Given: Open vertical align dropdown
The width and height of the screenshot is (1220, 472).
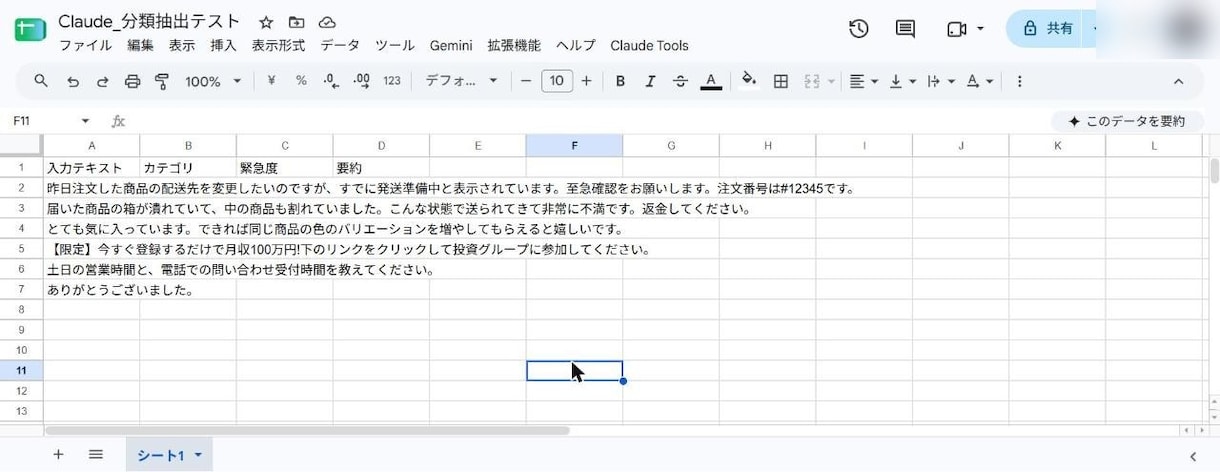Looking at the screenshot, I should click(903, 81).
